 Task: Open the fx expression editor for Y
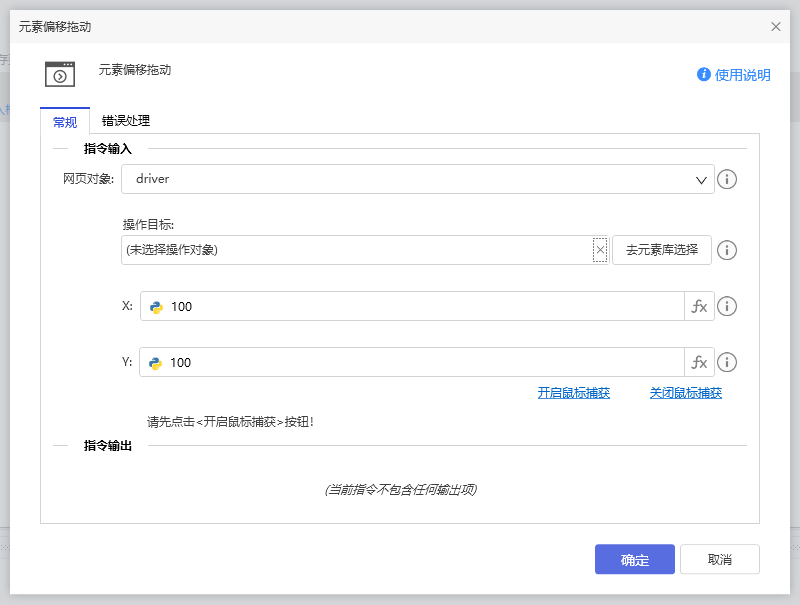(x=699, y=362)
